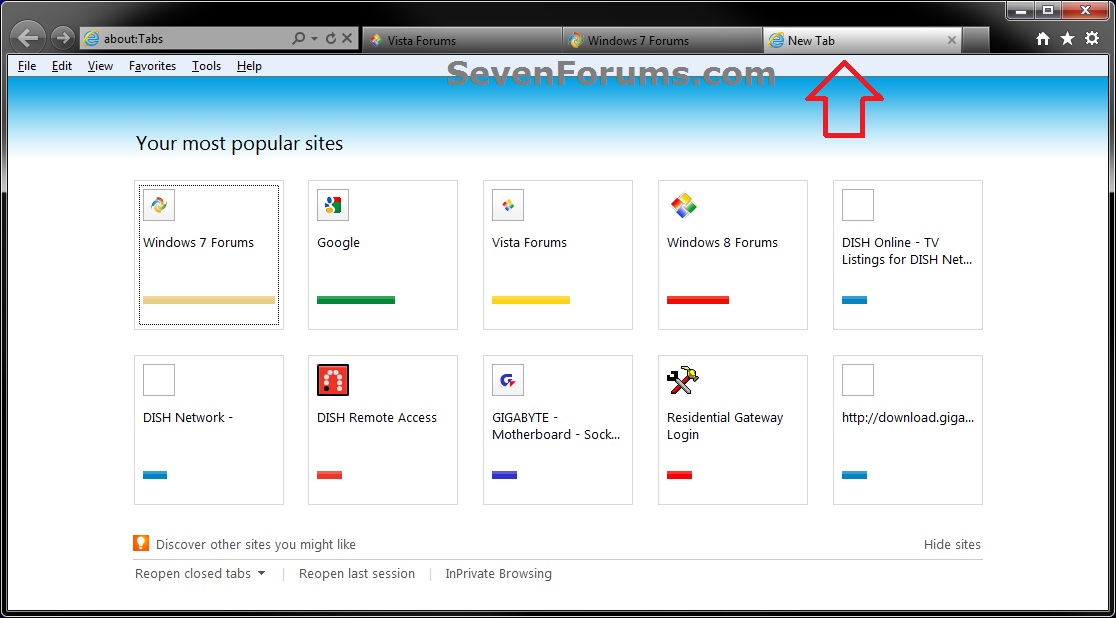Open GIGABYTE - Motherboard tile title
This screenshot has height=618, width=1116.
point(556,426)
